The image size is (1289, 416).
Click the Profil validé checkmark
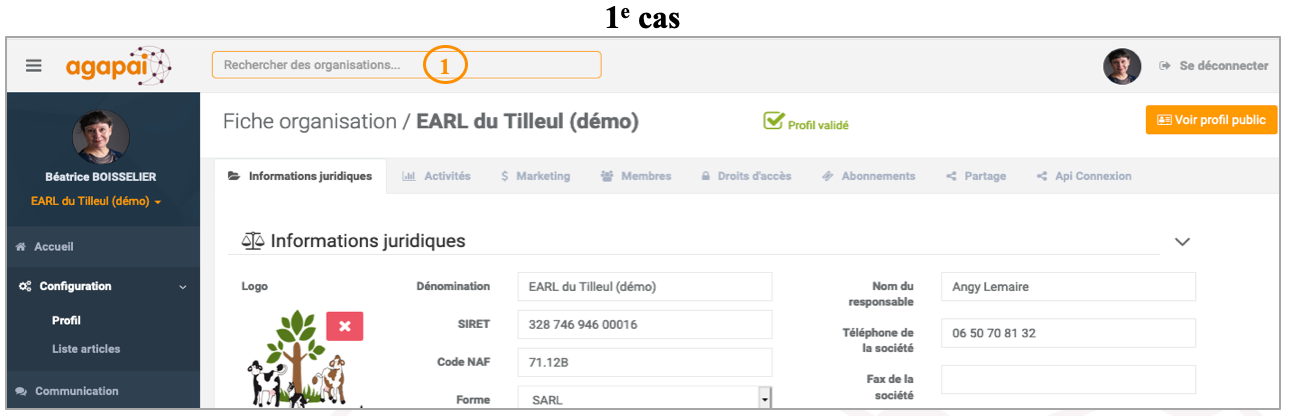click(773, 121)
